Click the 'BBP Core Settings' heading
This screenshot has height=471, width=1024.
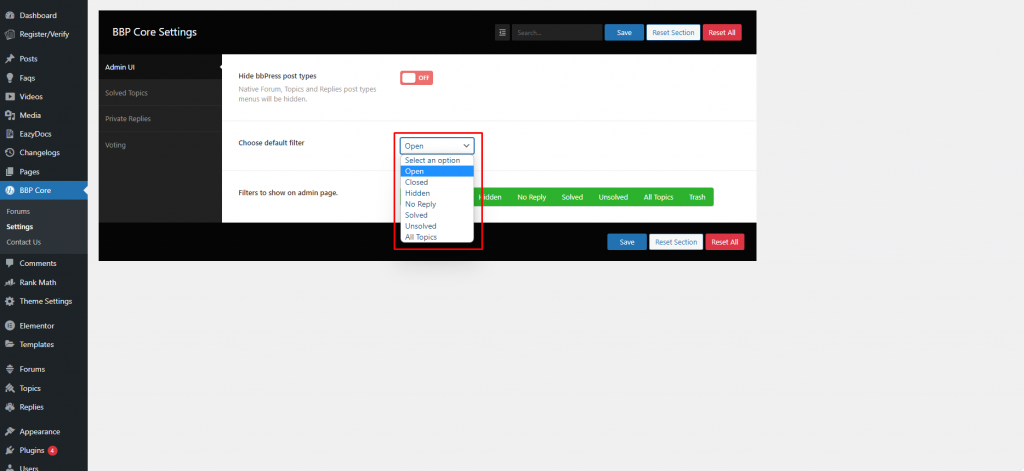(154, 32)
